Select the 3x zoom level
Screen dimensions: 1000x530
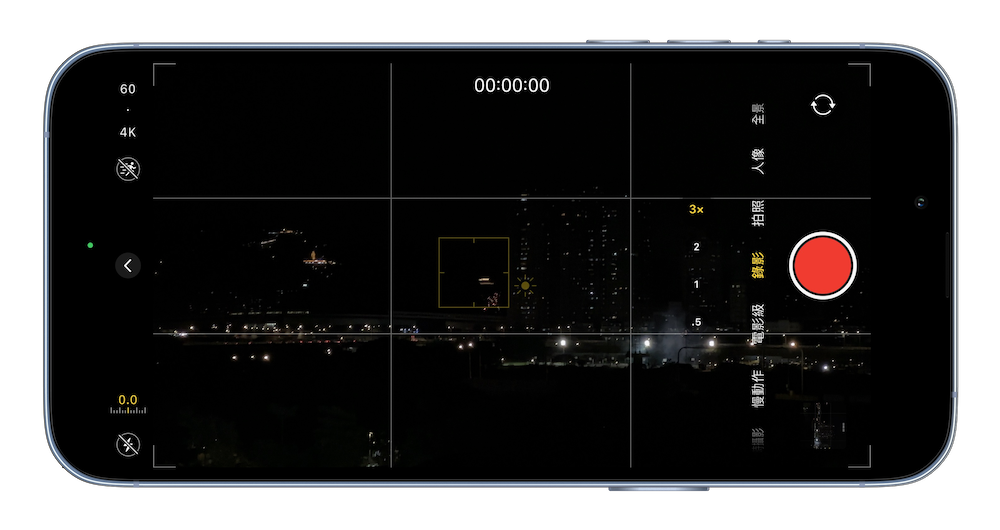pos(696,210)
